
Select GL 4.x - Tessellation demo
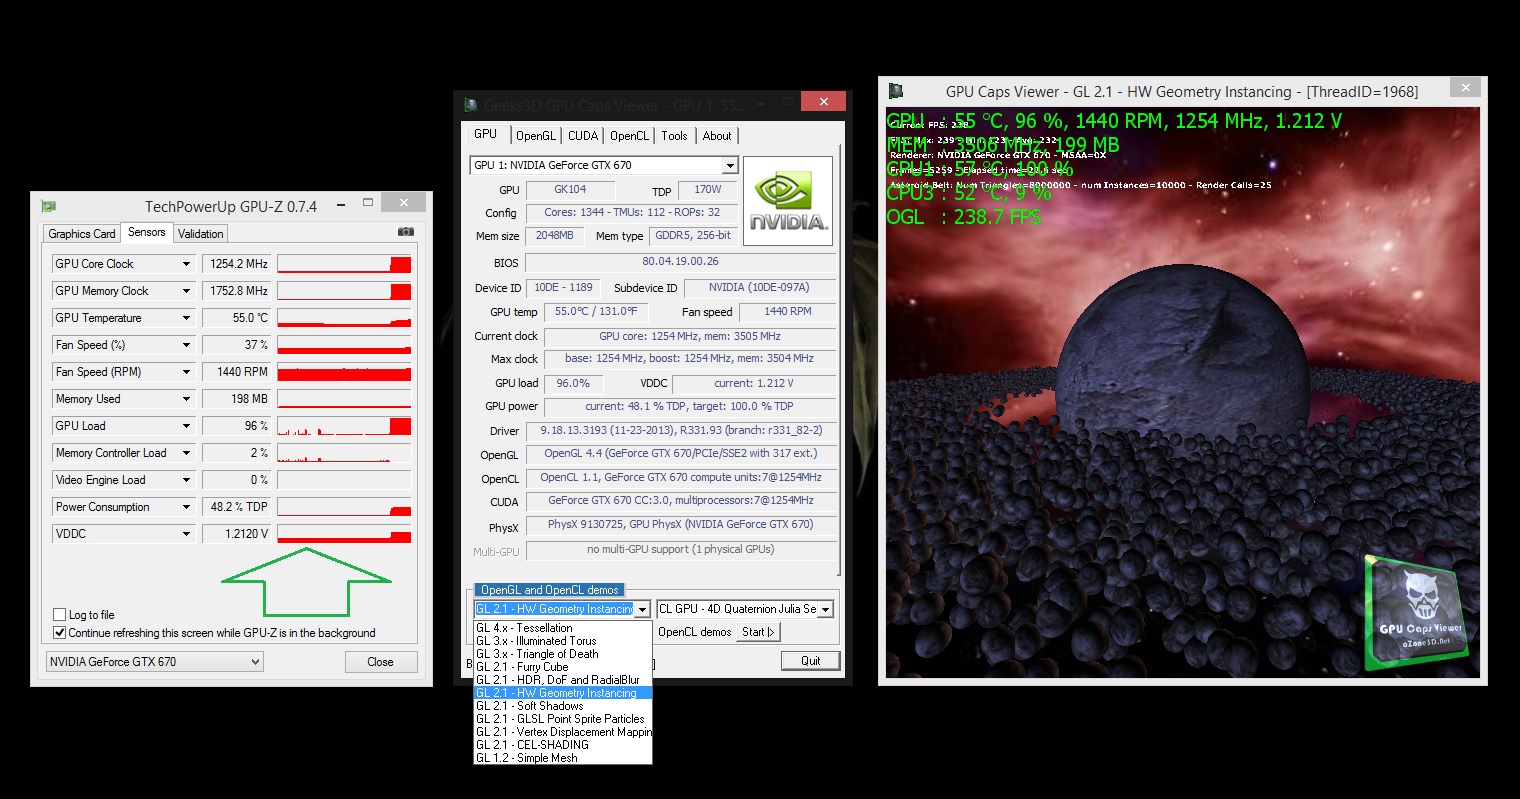[x=563, y=628]
